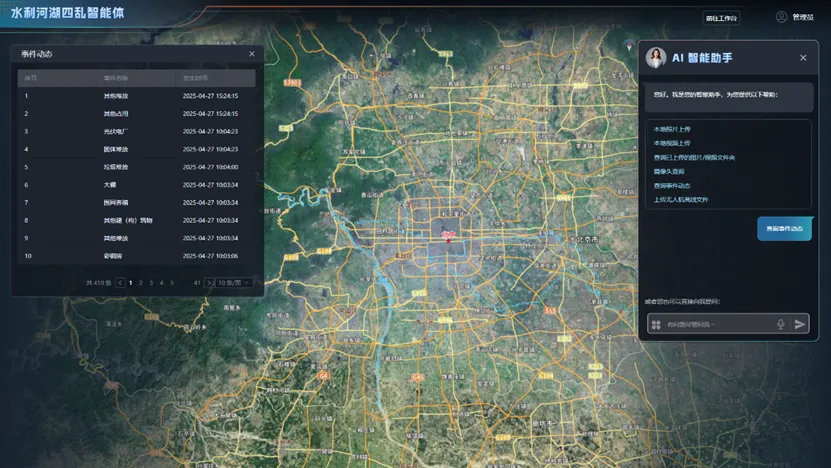Click the 前往工作台 button
The width and height of the screenshot is (831, 468).
click(x=720, y=18)
